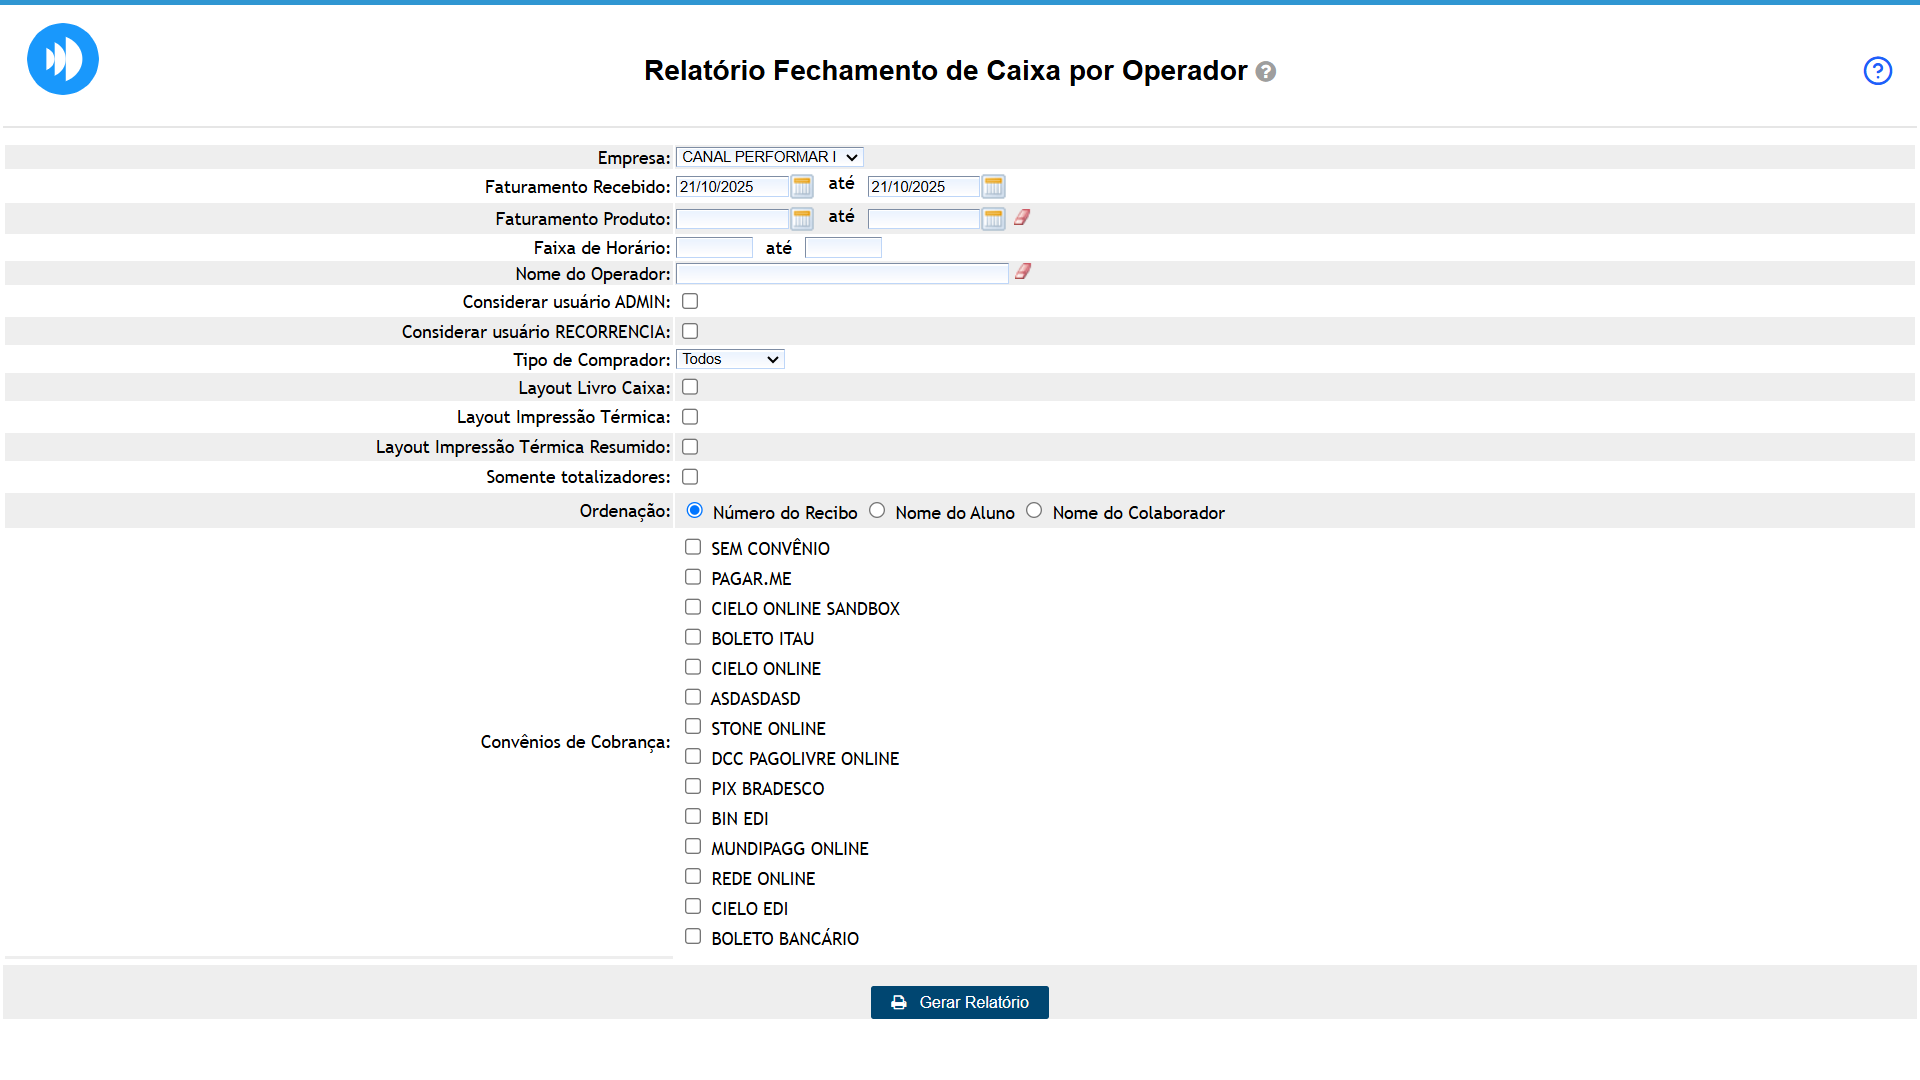1920x1080 pixels.
Task: Enable Considerar usuário ADMIN checkbox
Action: (x=690, y=301)
